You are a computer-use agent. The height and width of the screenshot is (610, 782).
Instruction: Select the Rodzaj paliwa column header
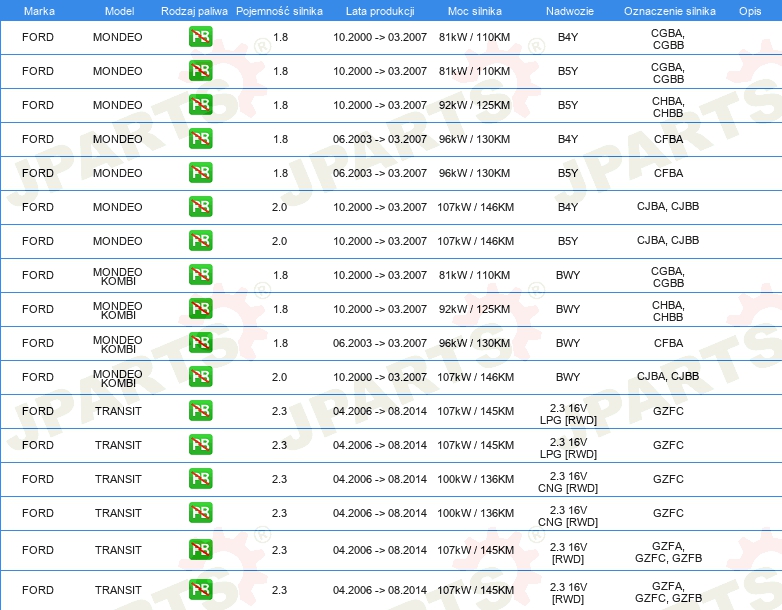tap(194, 11)
